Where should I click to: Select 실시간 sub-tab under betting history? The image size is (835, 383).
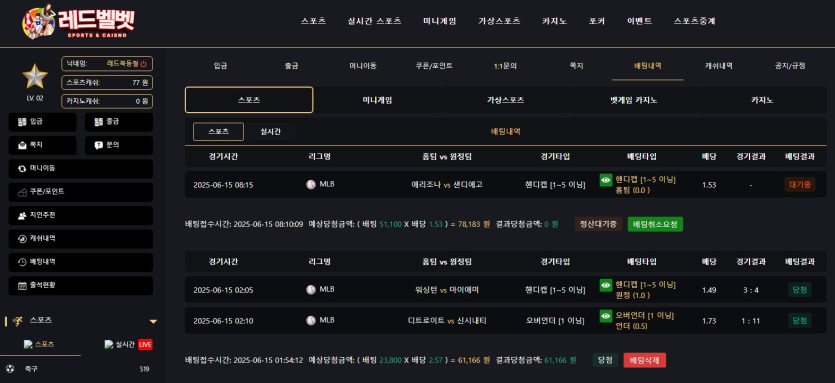271,132
